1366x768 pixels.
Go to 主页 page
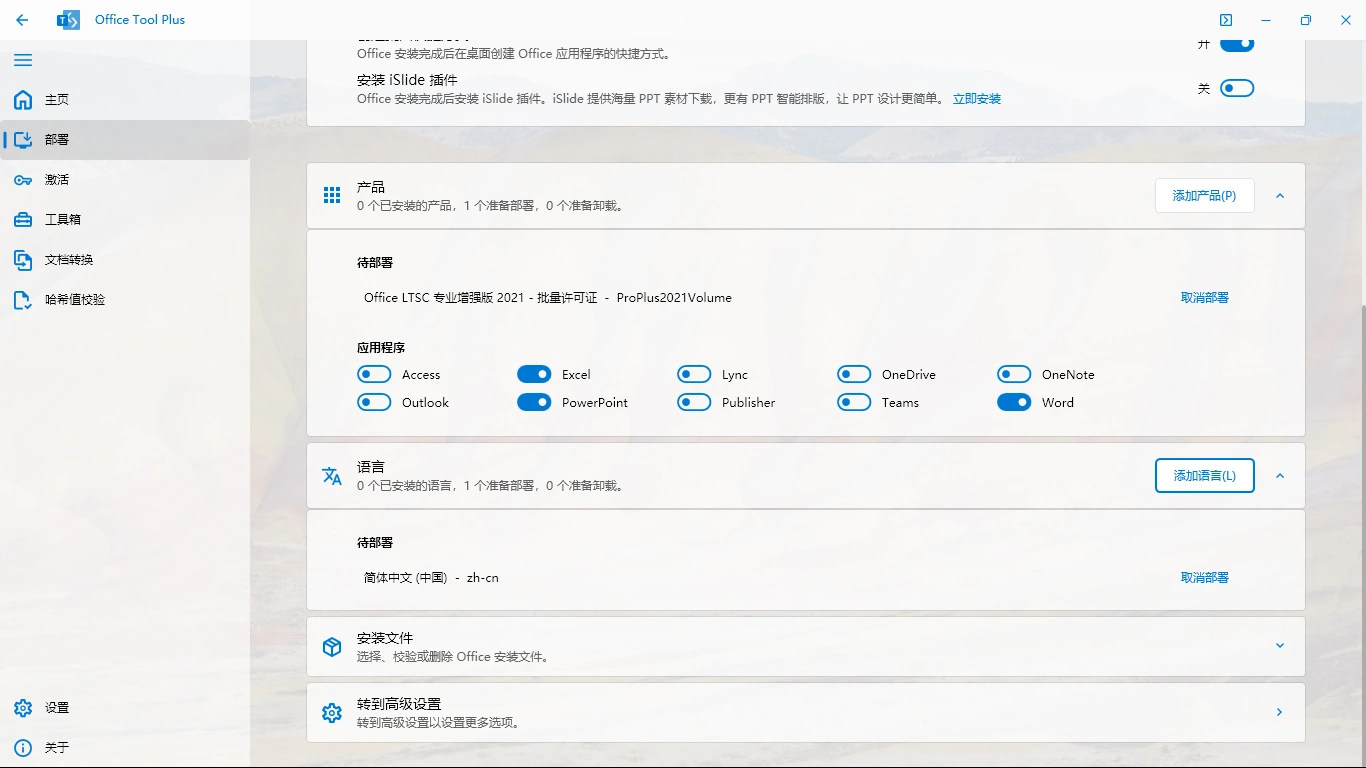coord(125,100)
